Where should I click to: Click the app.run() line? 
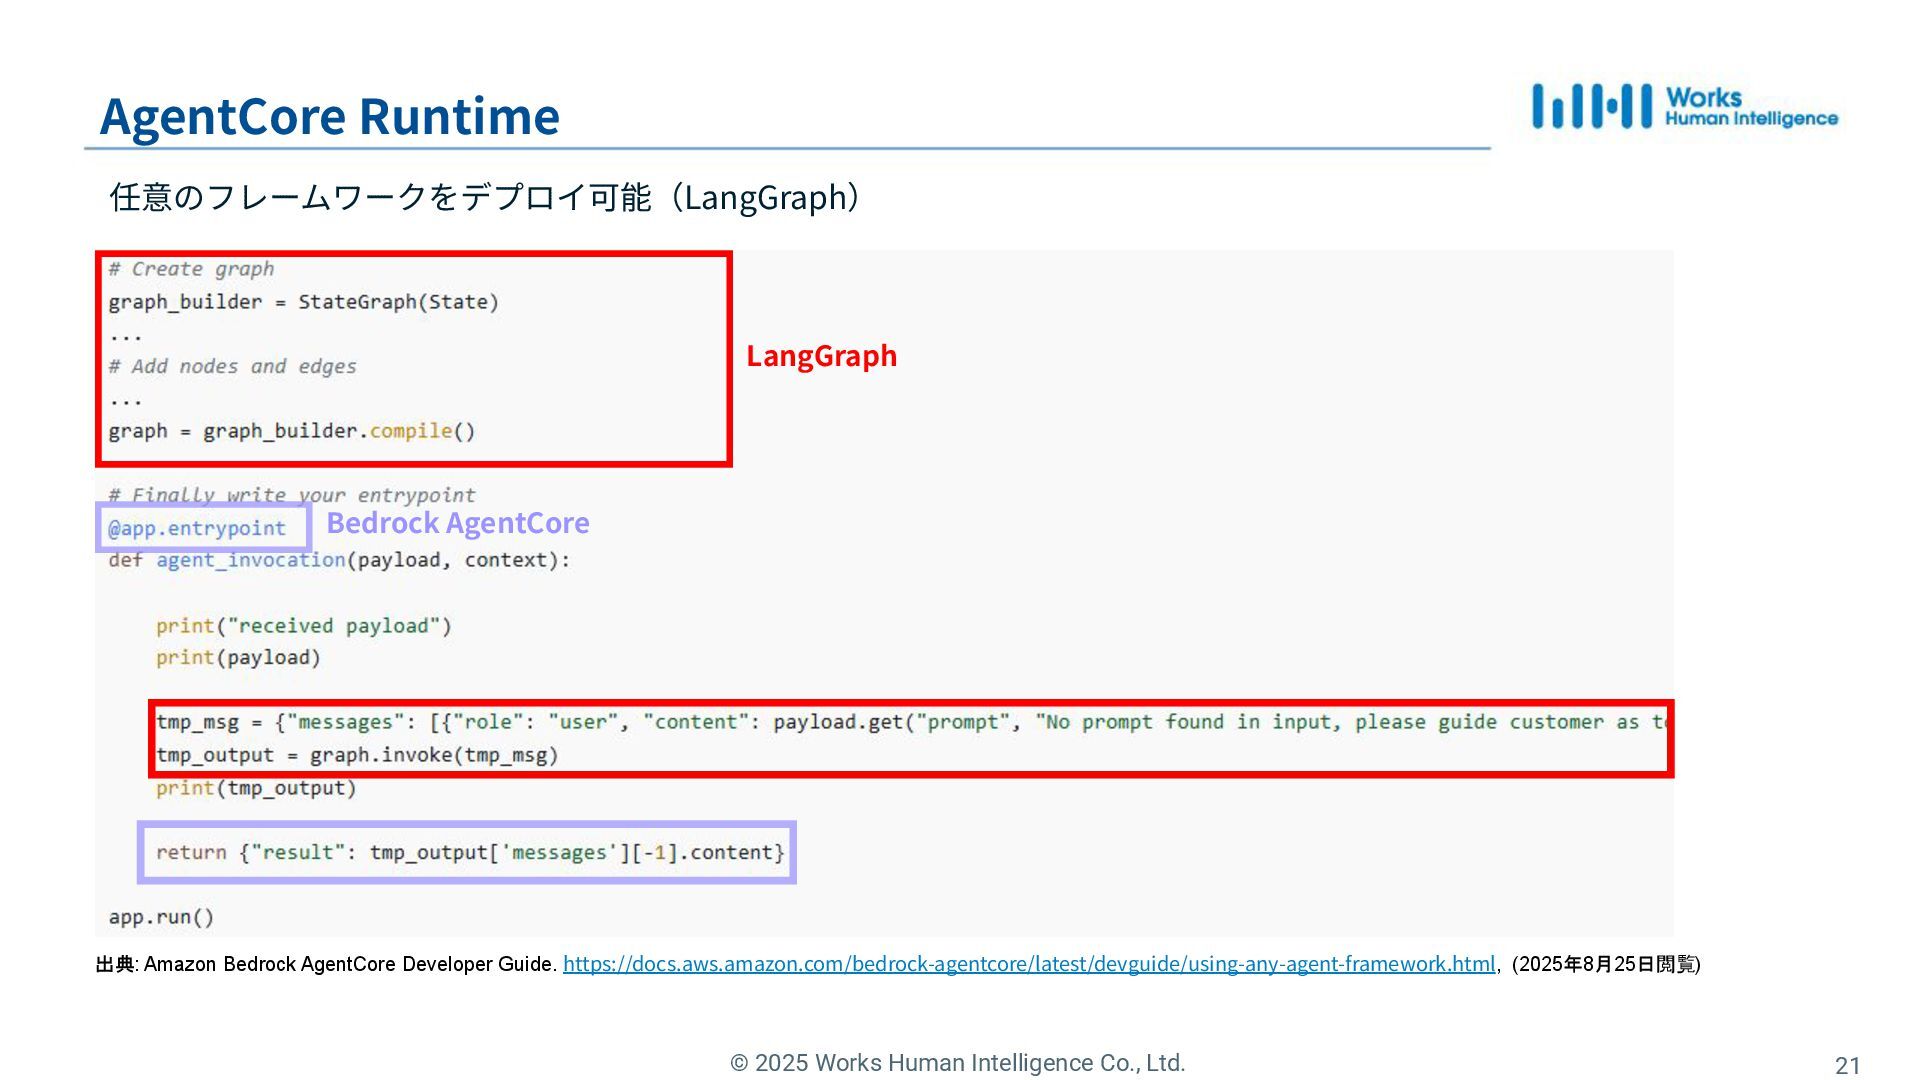coord(161,917)
